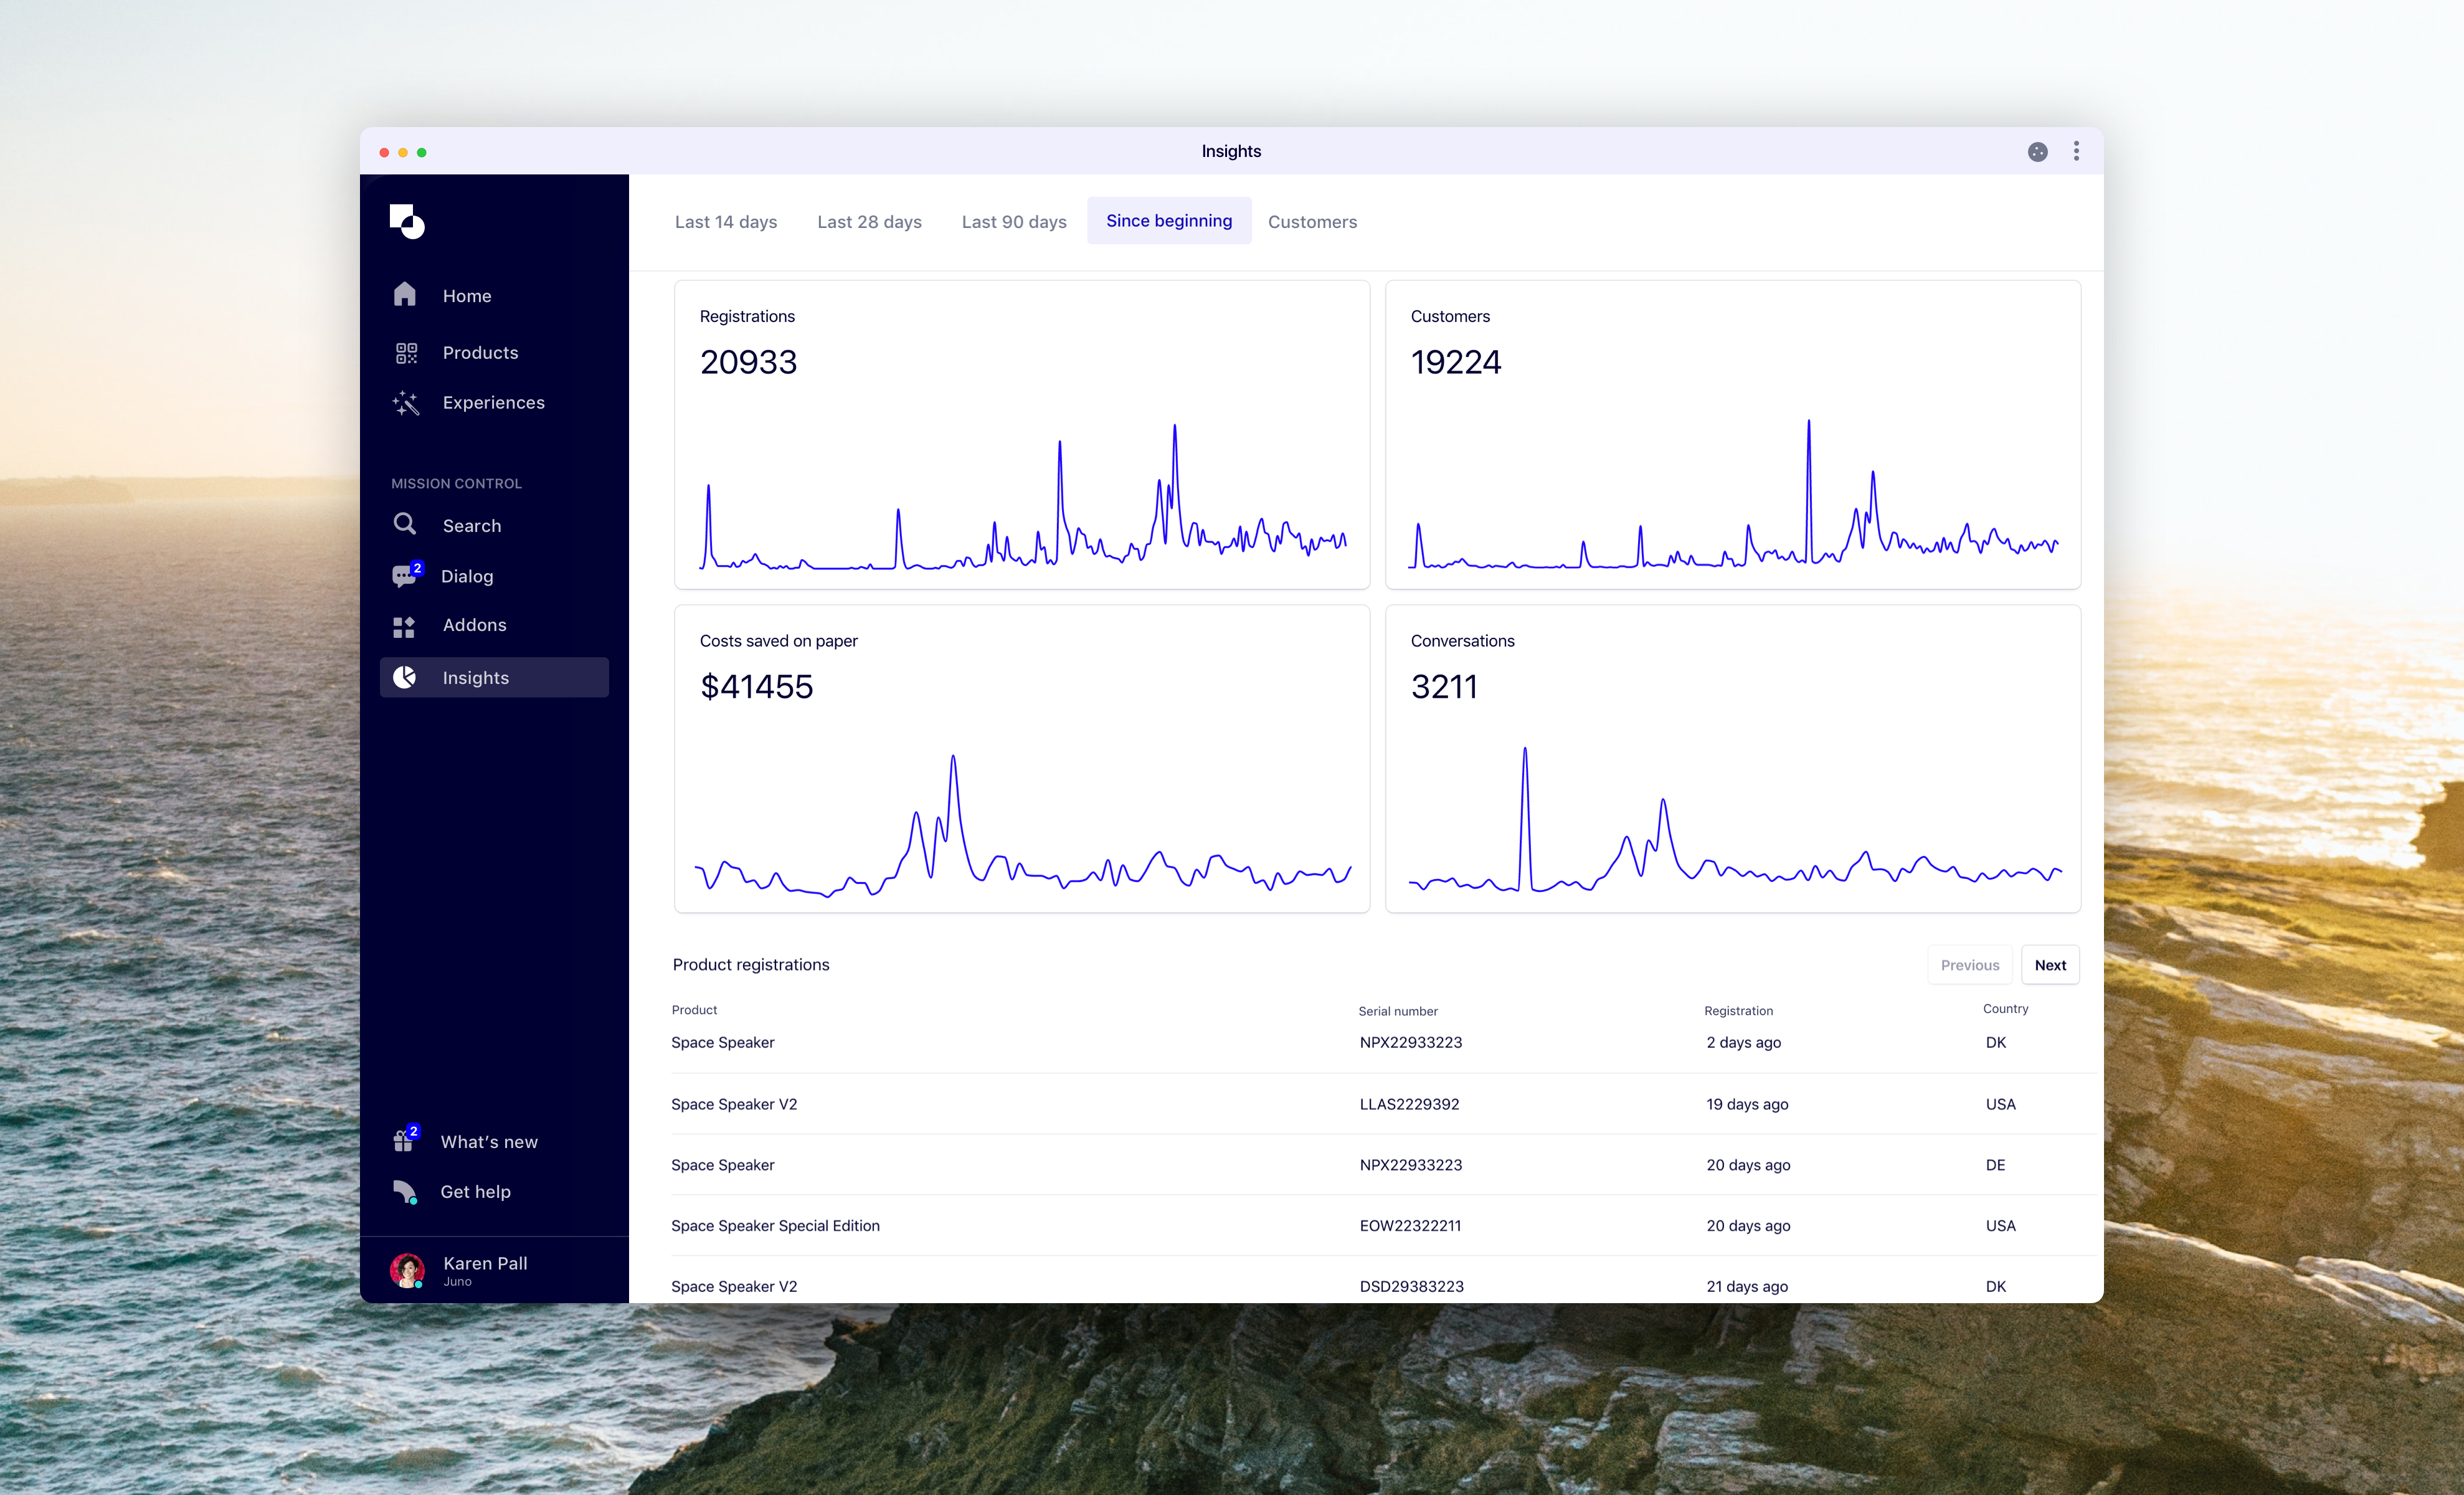
Task: Select the Last 28 days tab
Action: [869, 222]
